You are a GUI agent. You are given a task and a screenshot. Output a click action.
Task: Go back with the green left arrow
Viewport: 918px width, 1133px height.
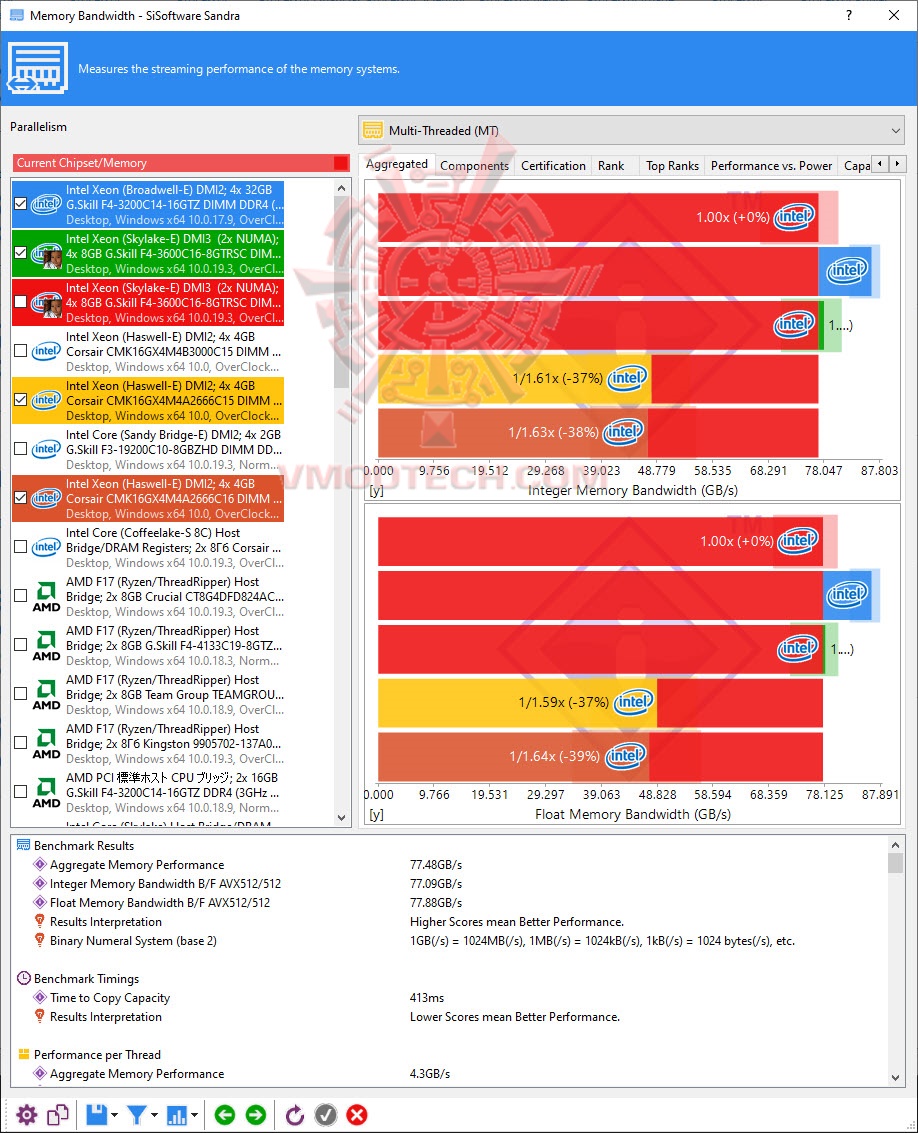pos(225,1115)
